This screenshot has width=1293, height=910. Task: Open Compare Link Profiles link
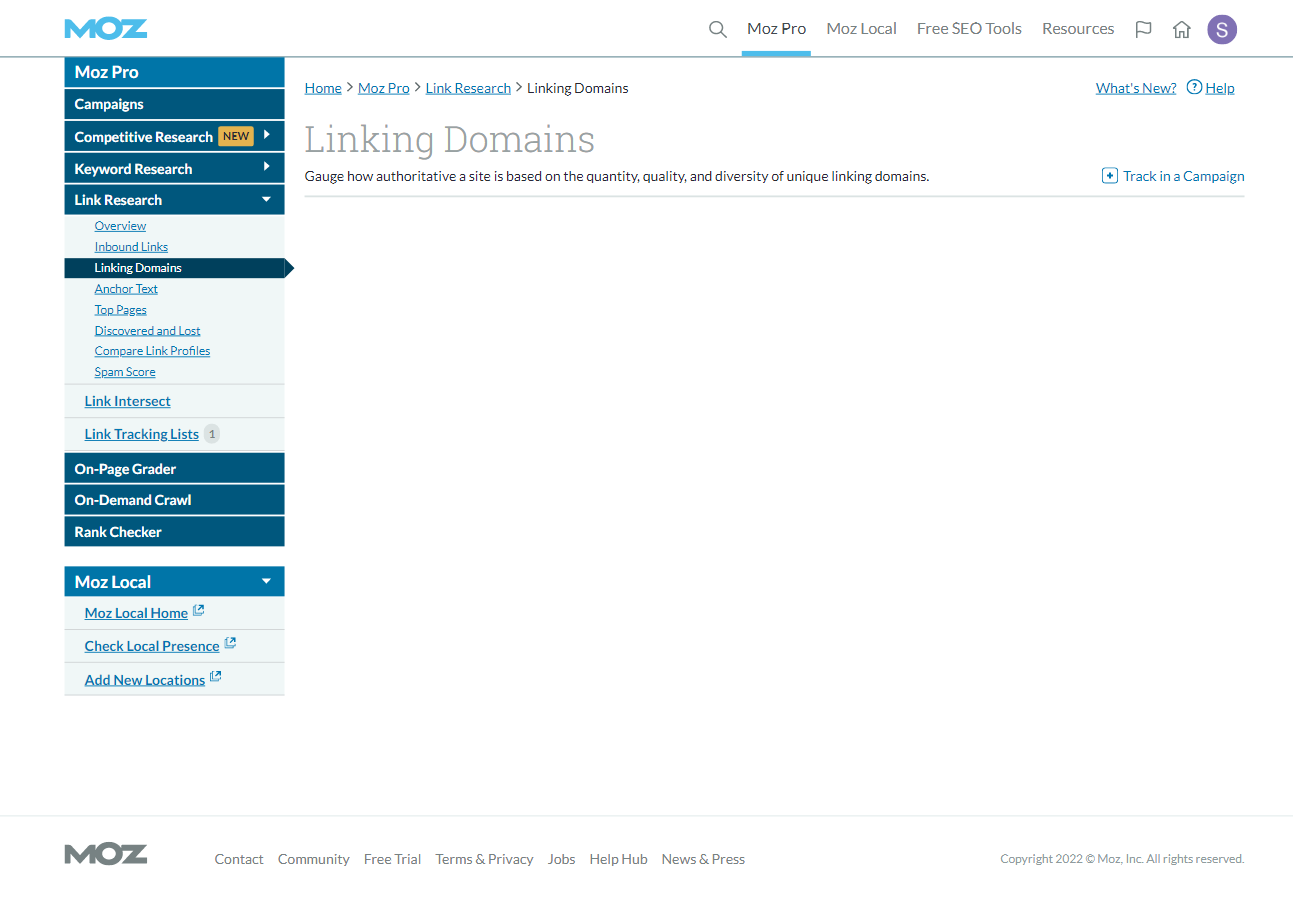(152, 351)
